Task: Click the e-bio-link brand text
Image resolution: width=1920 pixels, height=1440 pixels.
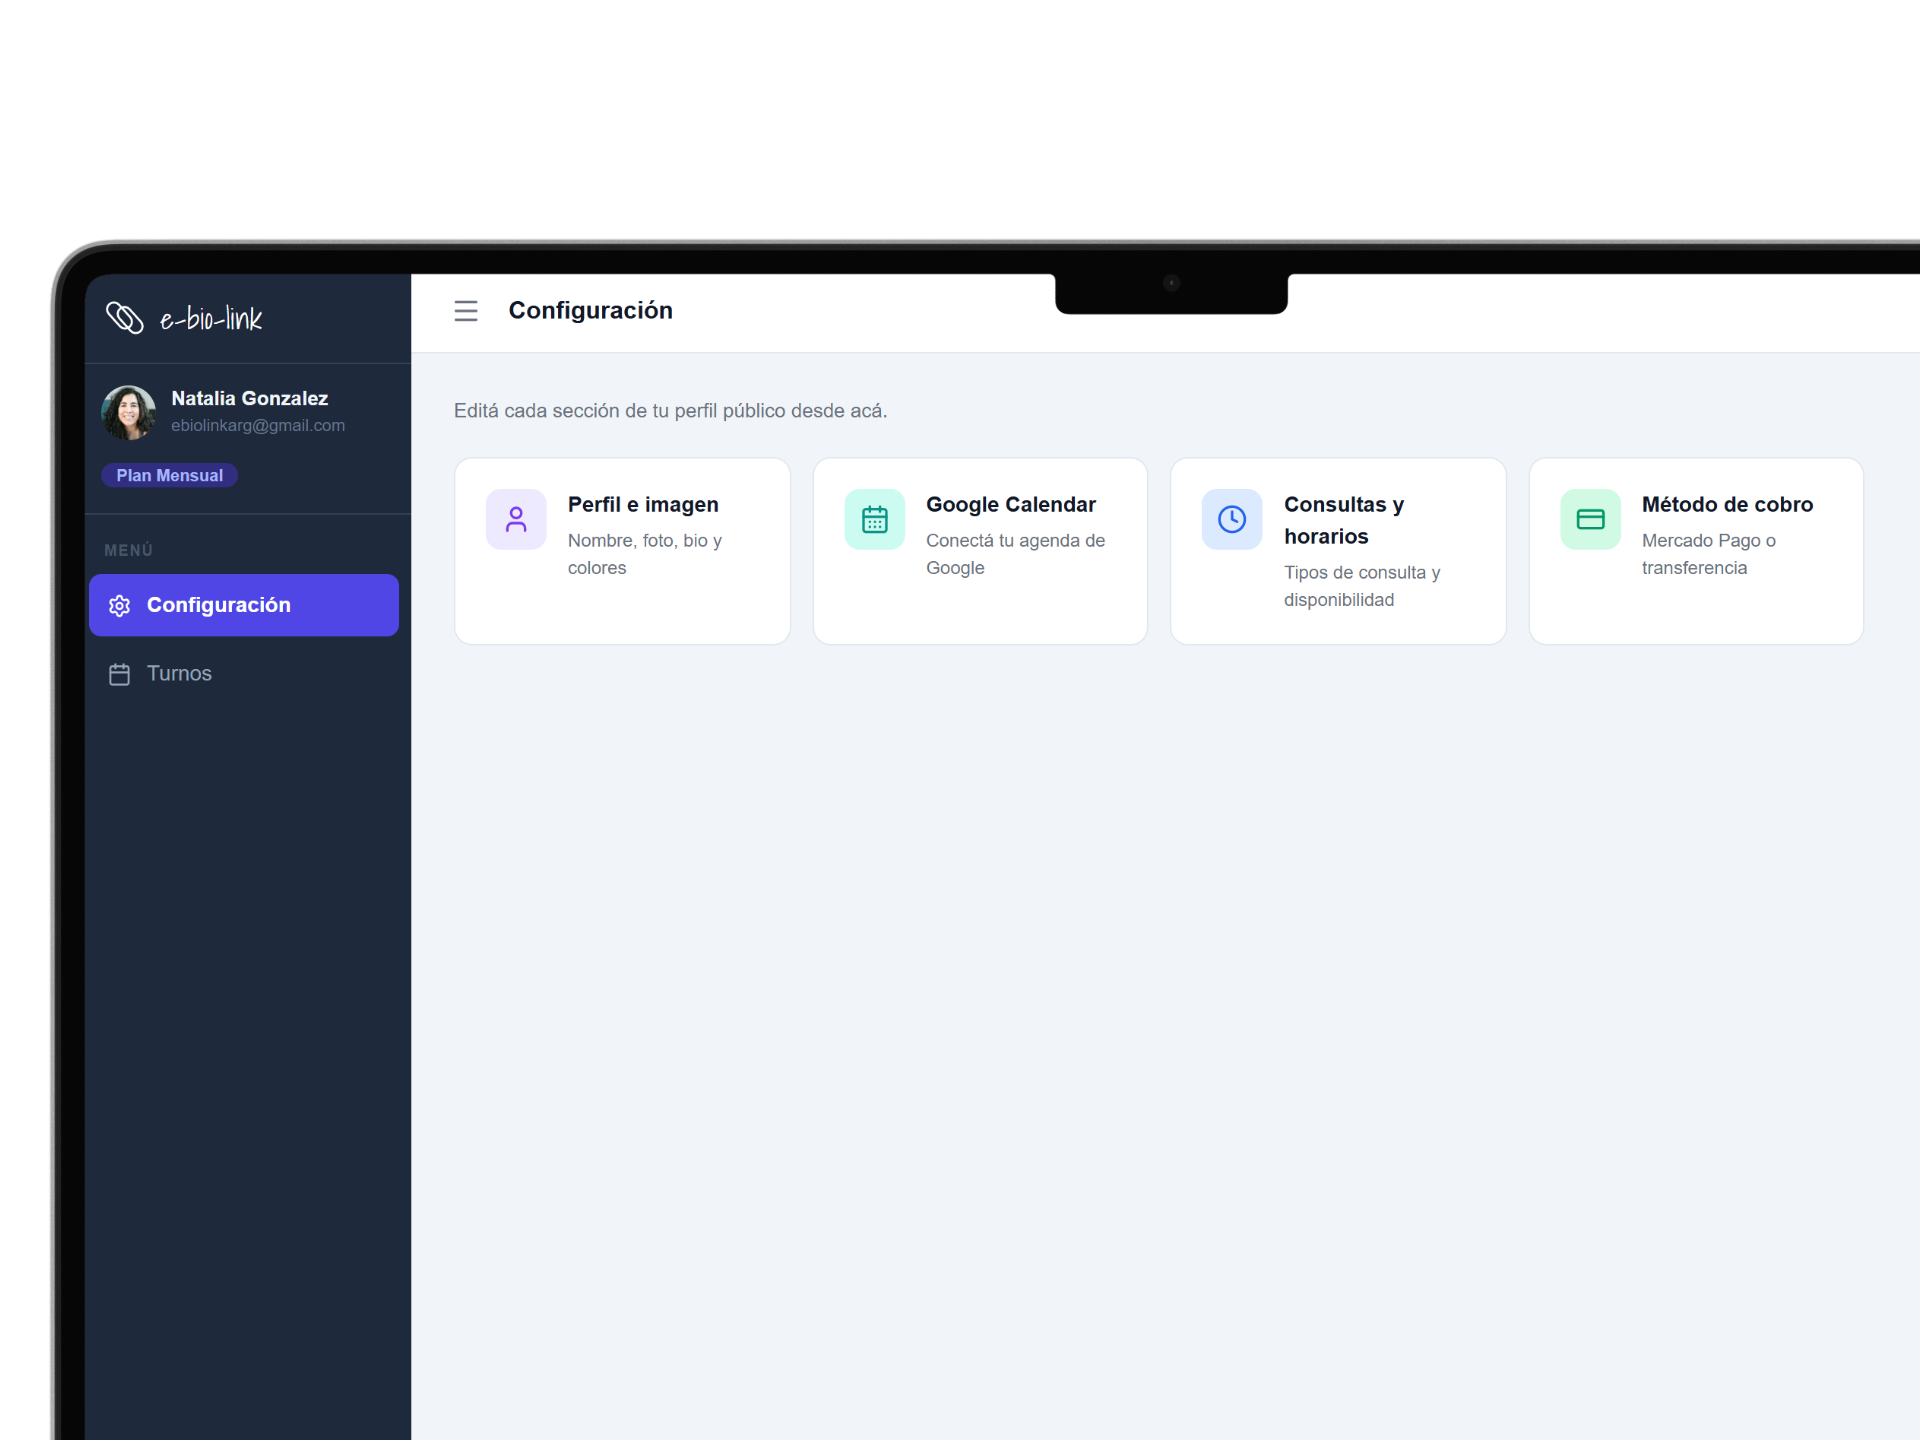Action: click(211, 319)
